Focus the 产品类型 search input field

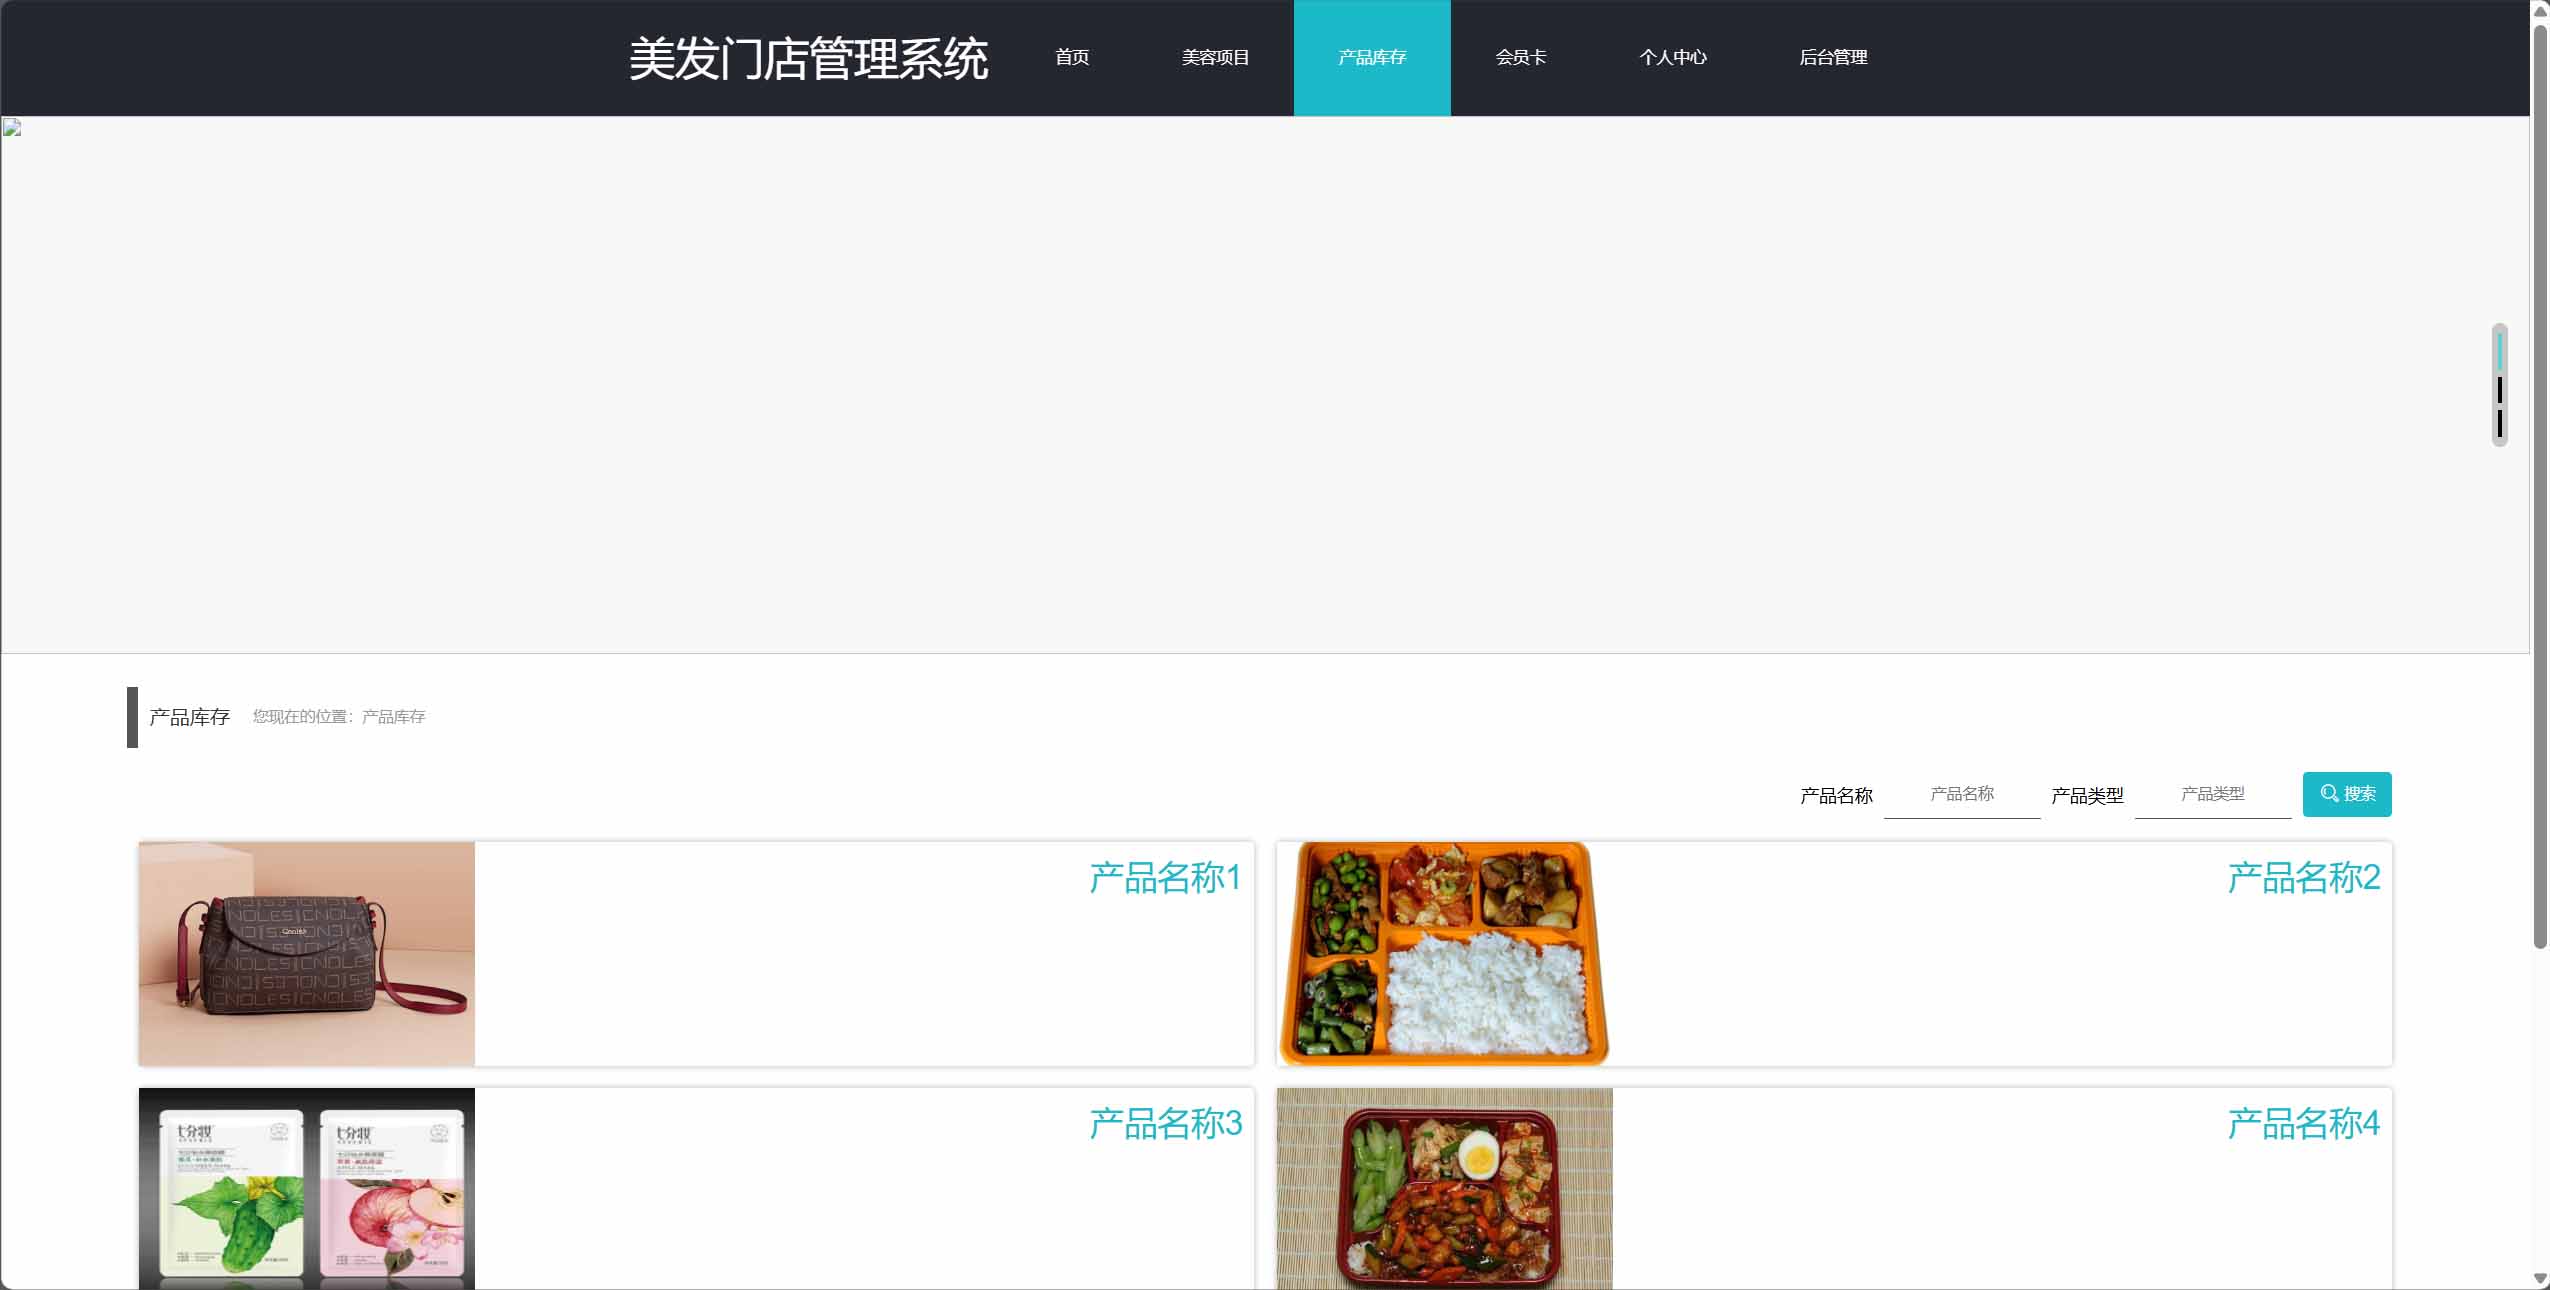point(2213,794)
